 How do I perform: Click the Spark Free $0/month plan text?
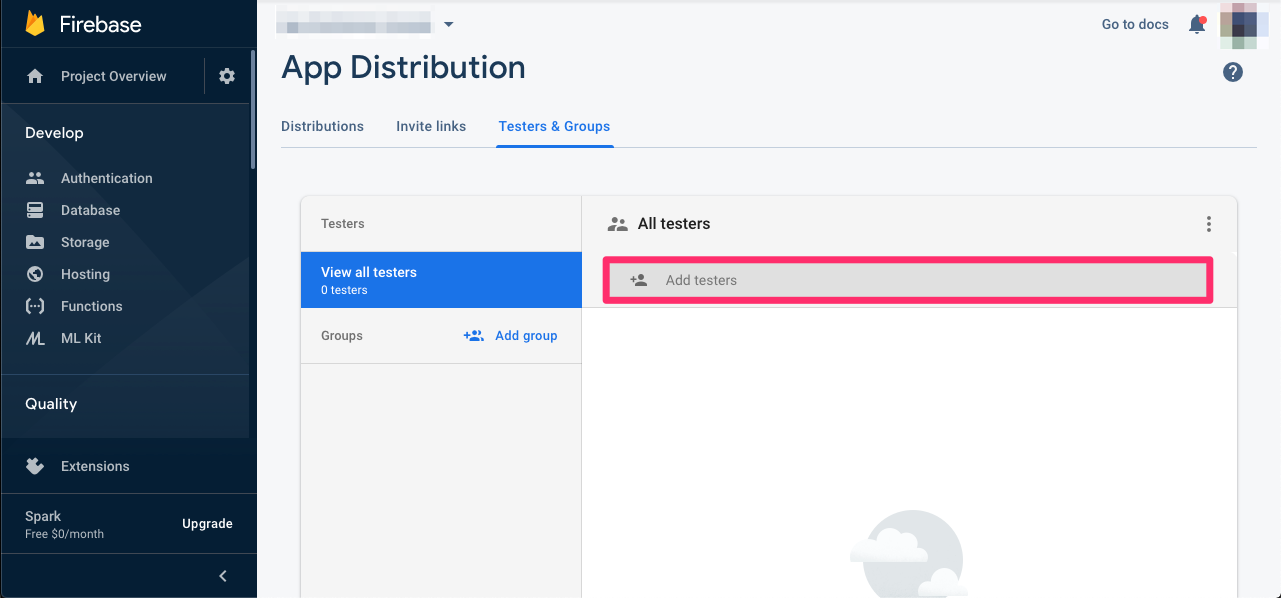point(64,524)
